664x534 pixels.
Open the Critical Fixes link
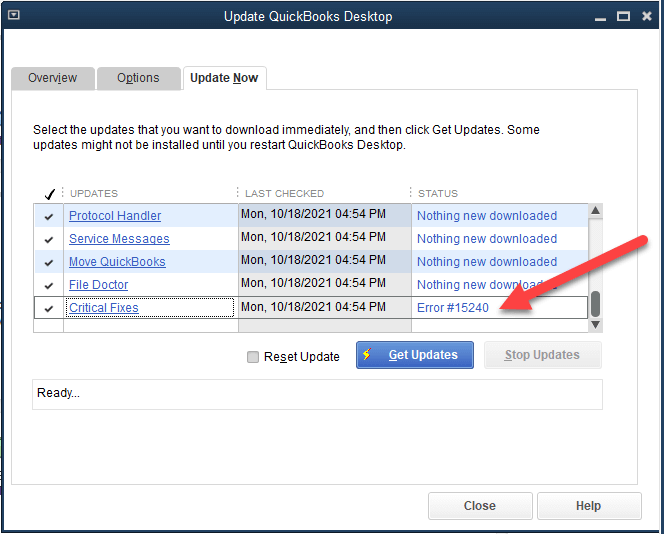pyautogui.click(x=104, y=307)
